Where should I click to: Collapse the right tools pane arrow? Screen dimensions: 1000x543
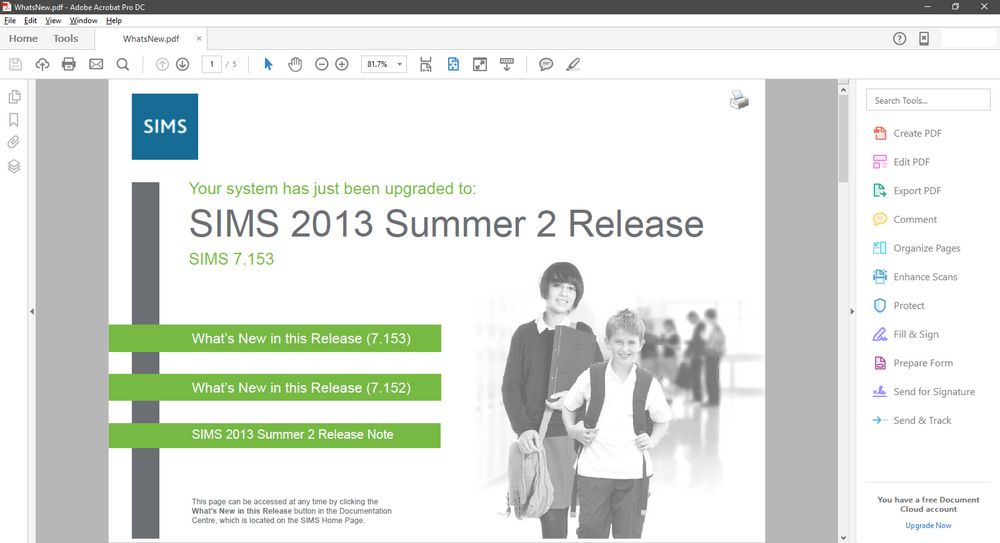click(852, 311)
